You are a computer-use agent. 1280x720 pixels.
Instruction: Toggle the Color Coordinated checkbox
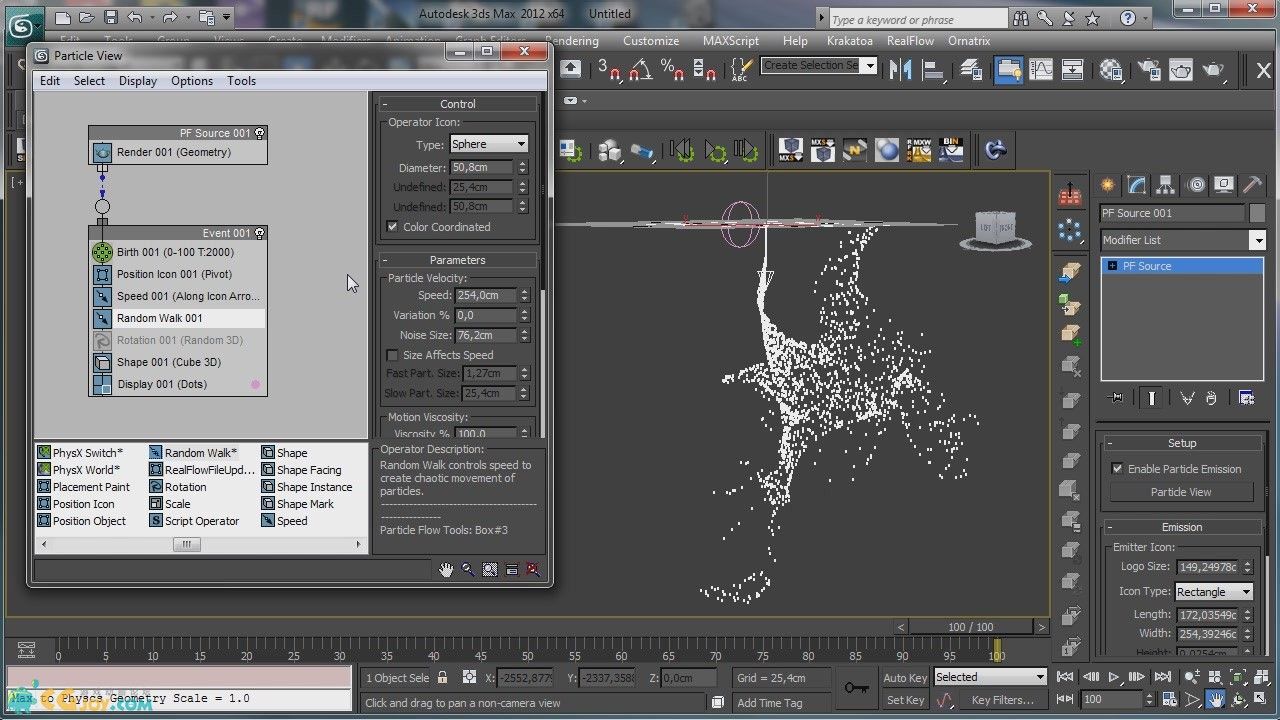[x=392, y=227]
